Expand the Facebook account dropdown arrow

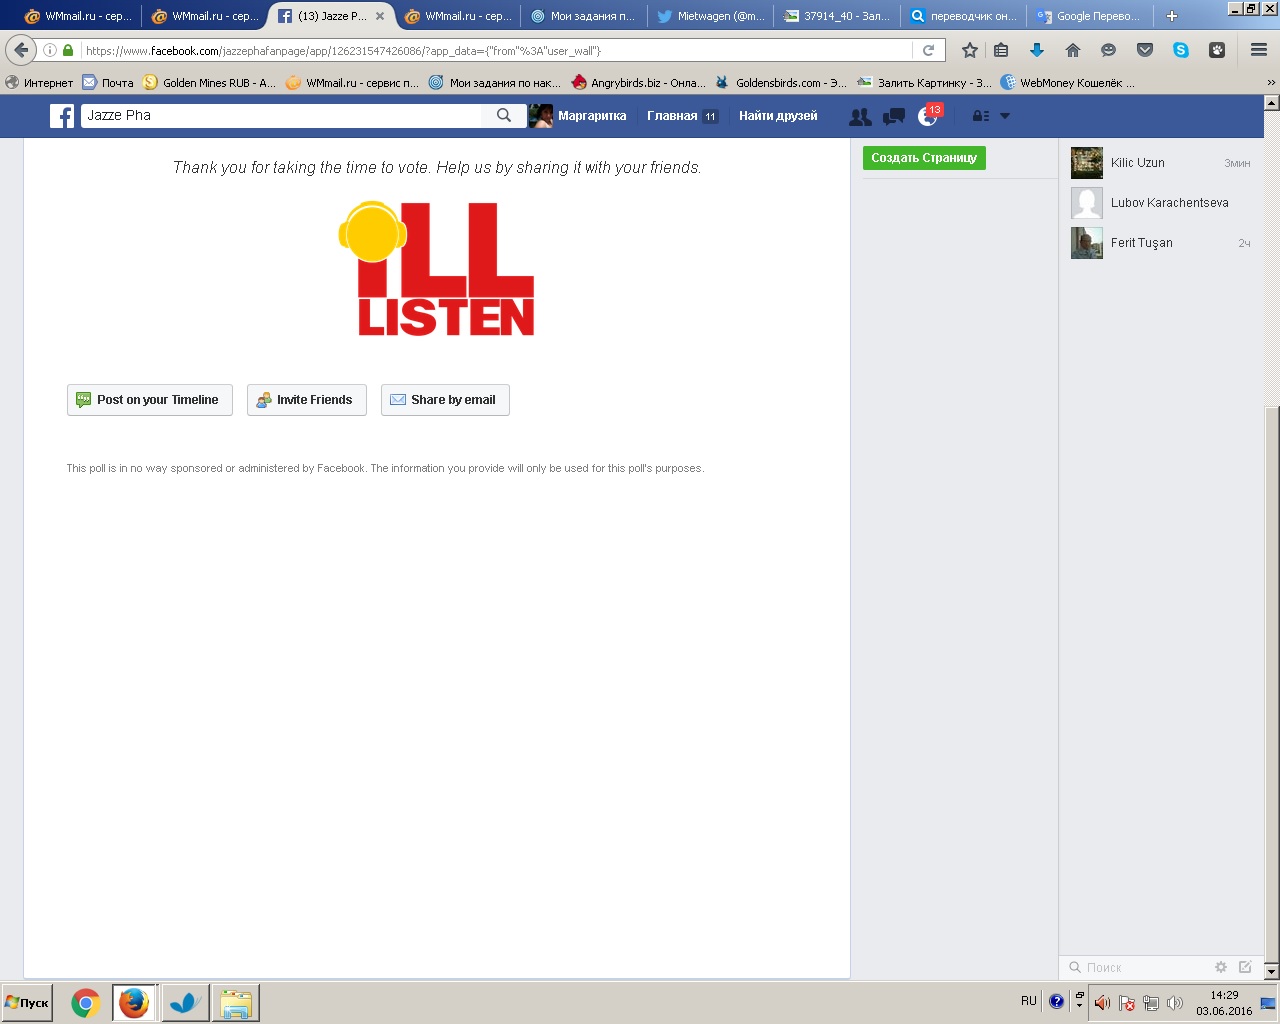(x=1005, y=116)
